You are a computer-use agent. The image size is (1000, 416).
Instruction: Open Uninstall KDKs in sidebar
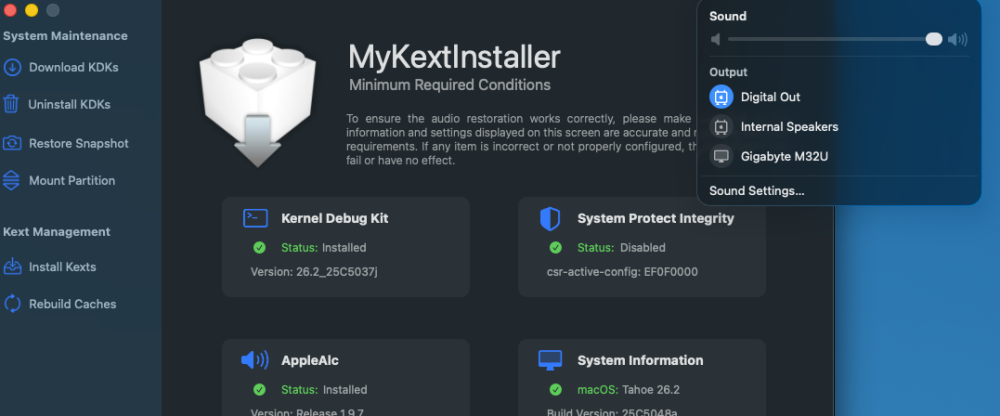click(x=70, y=105)
